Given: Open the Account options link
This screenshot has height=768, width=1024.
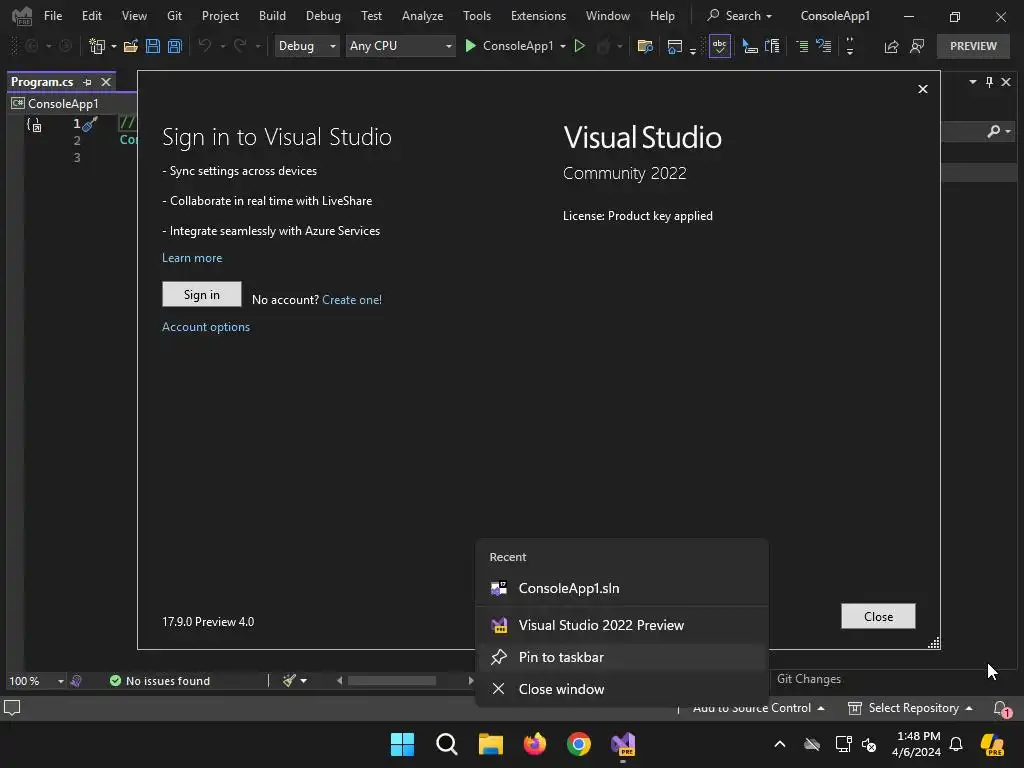Looking at the screenshot, I should click(x=206, y=327).
